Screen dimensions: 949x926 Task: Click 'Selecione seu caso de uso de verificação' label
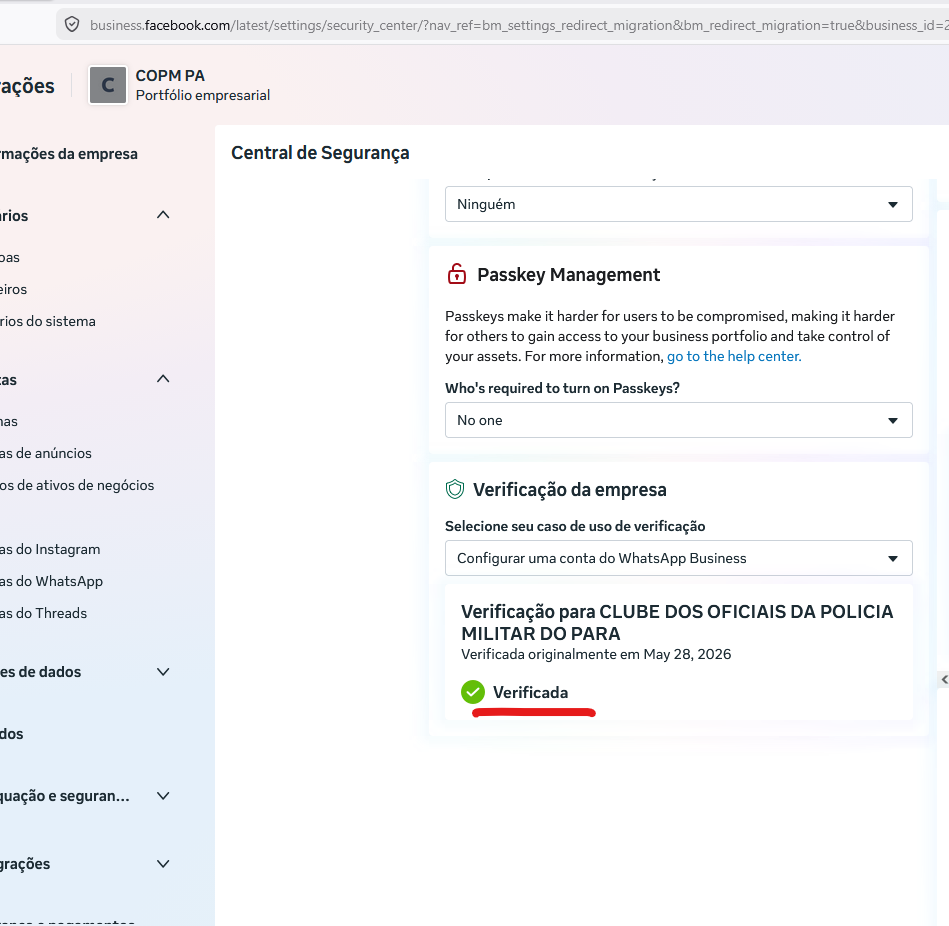point(575,526)
